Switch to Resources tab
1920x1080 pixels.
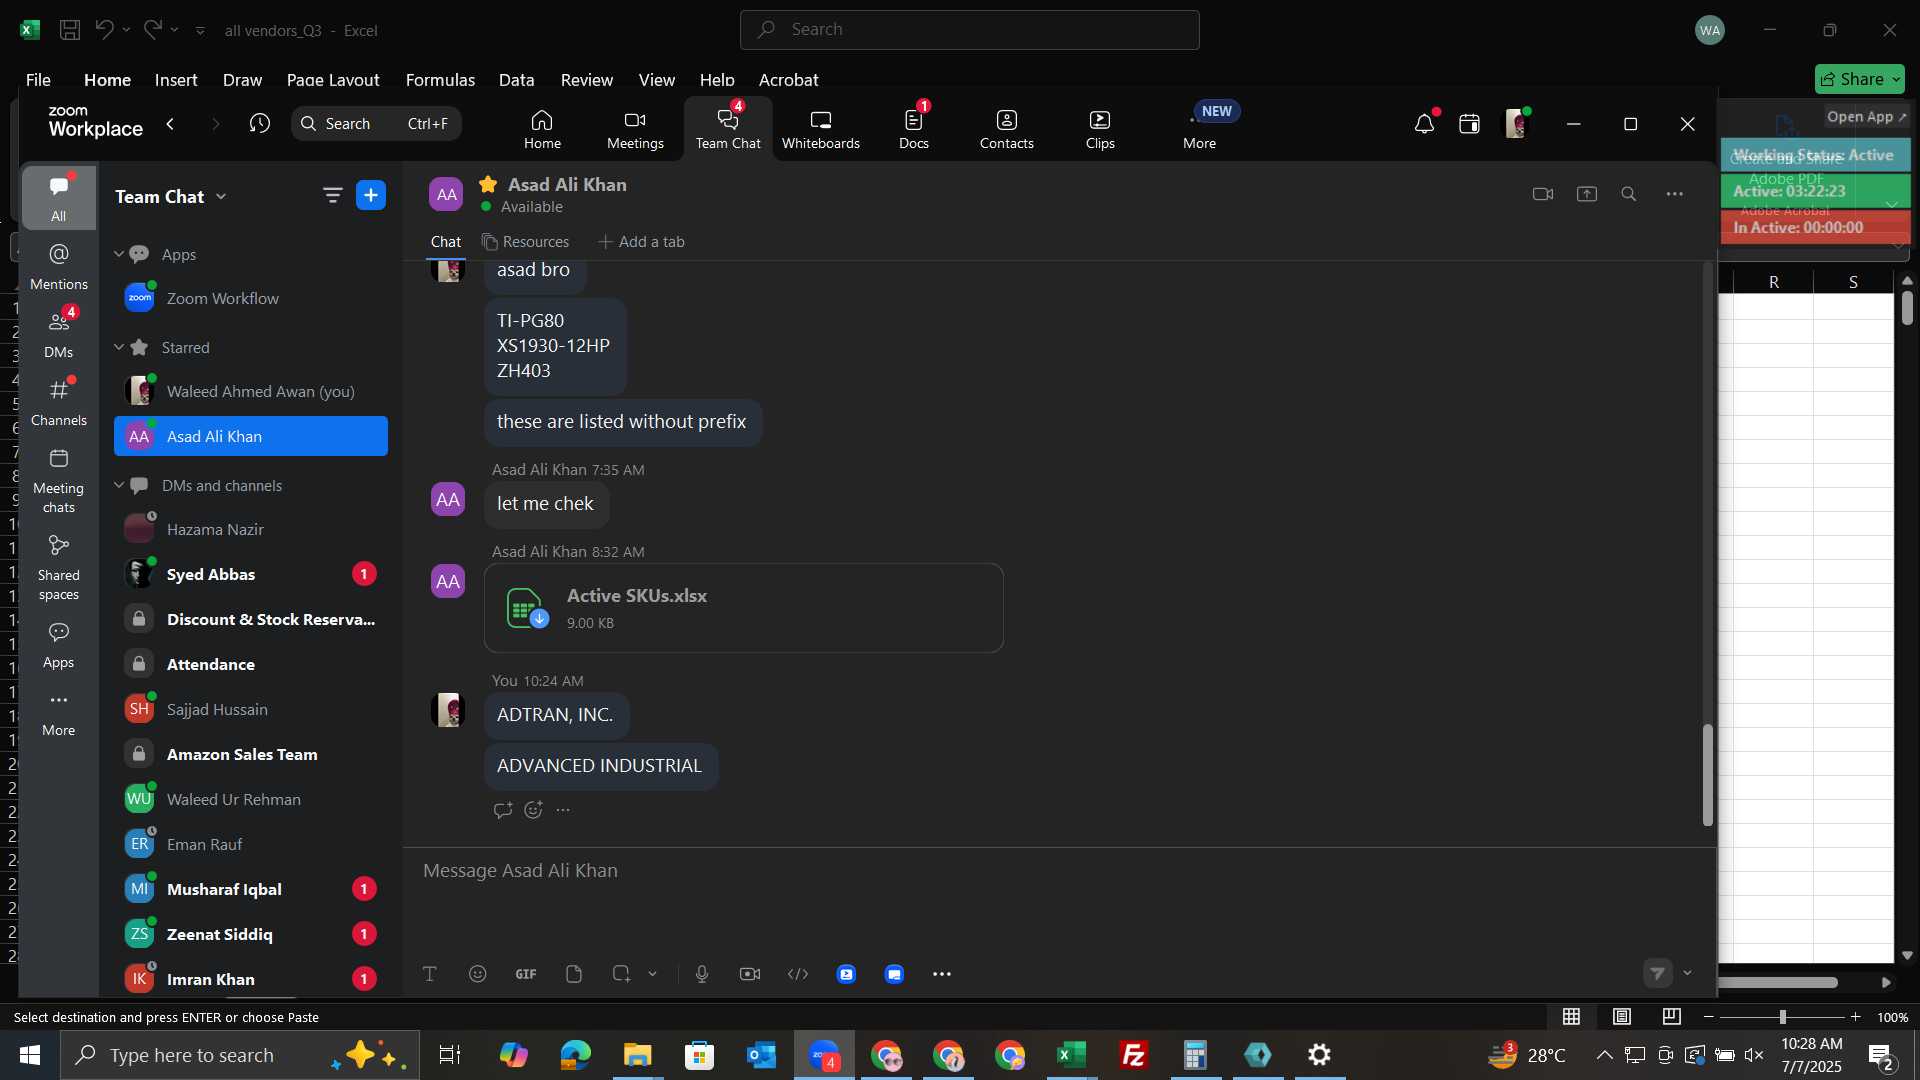pos(525,242)
